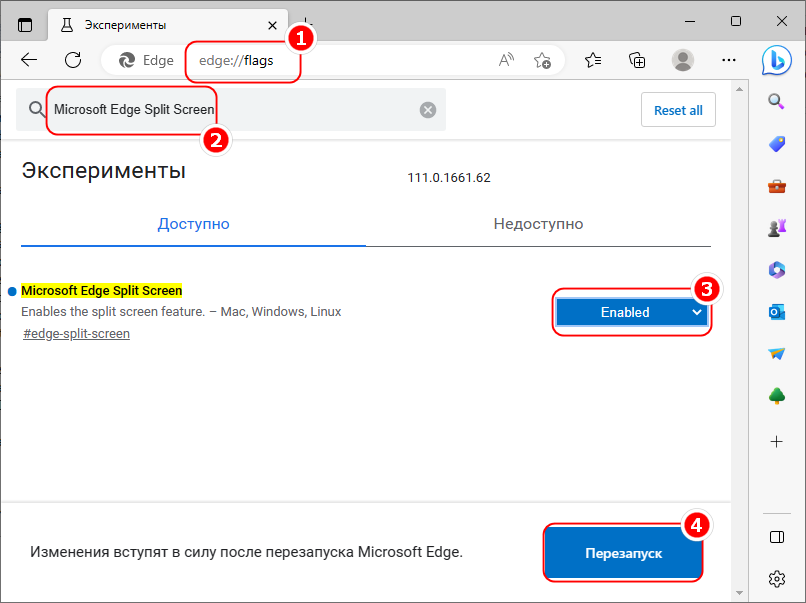
Task: Open the sidebar Outlook icon
Action: (777, 312)
